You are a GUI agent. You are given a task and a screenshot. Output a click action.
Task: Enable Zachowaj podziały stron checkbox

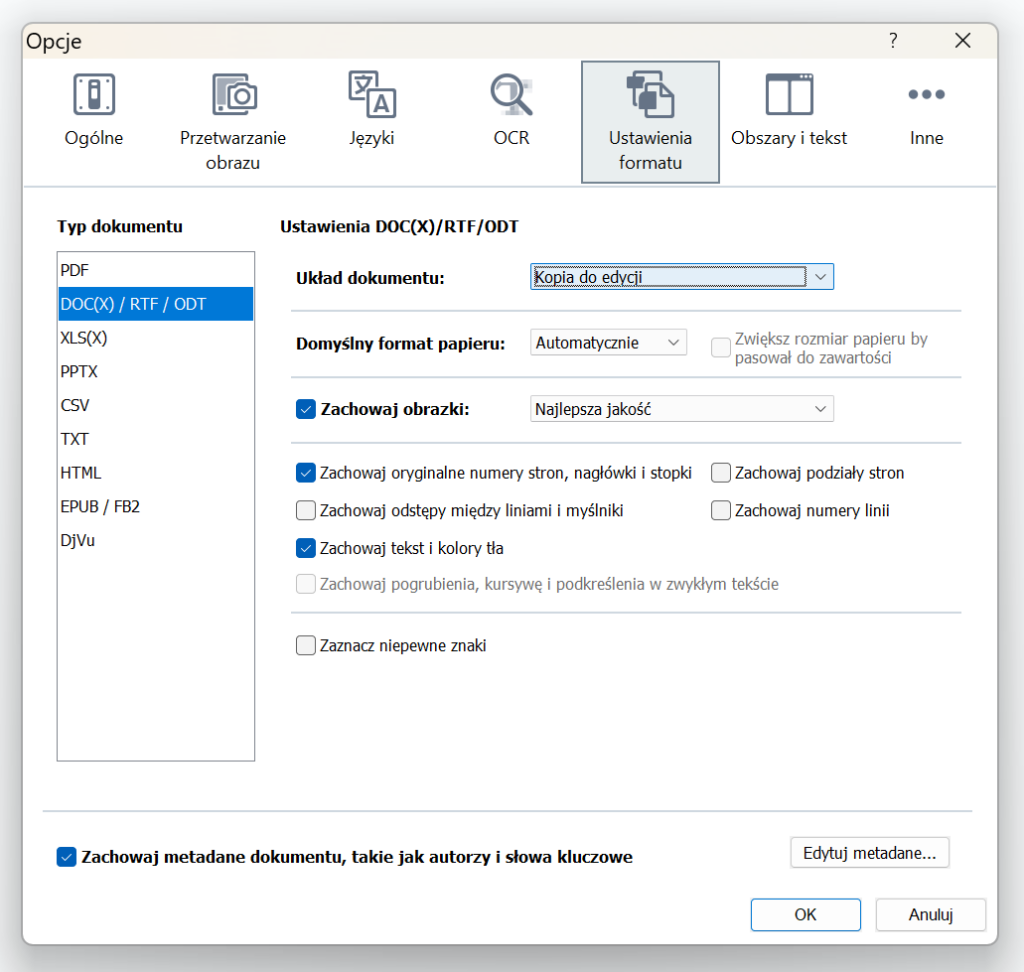click(x=721, y=473)
